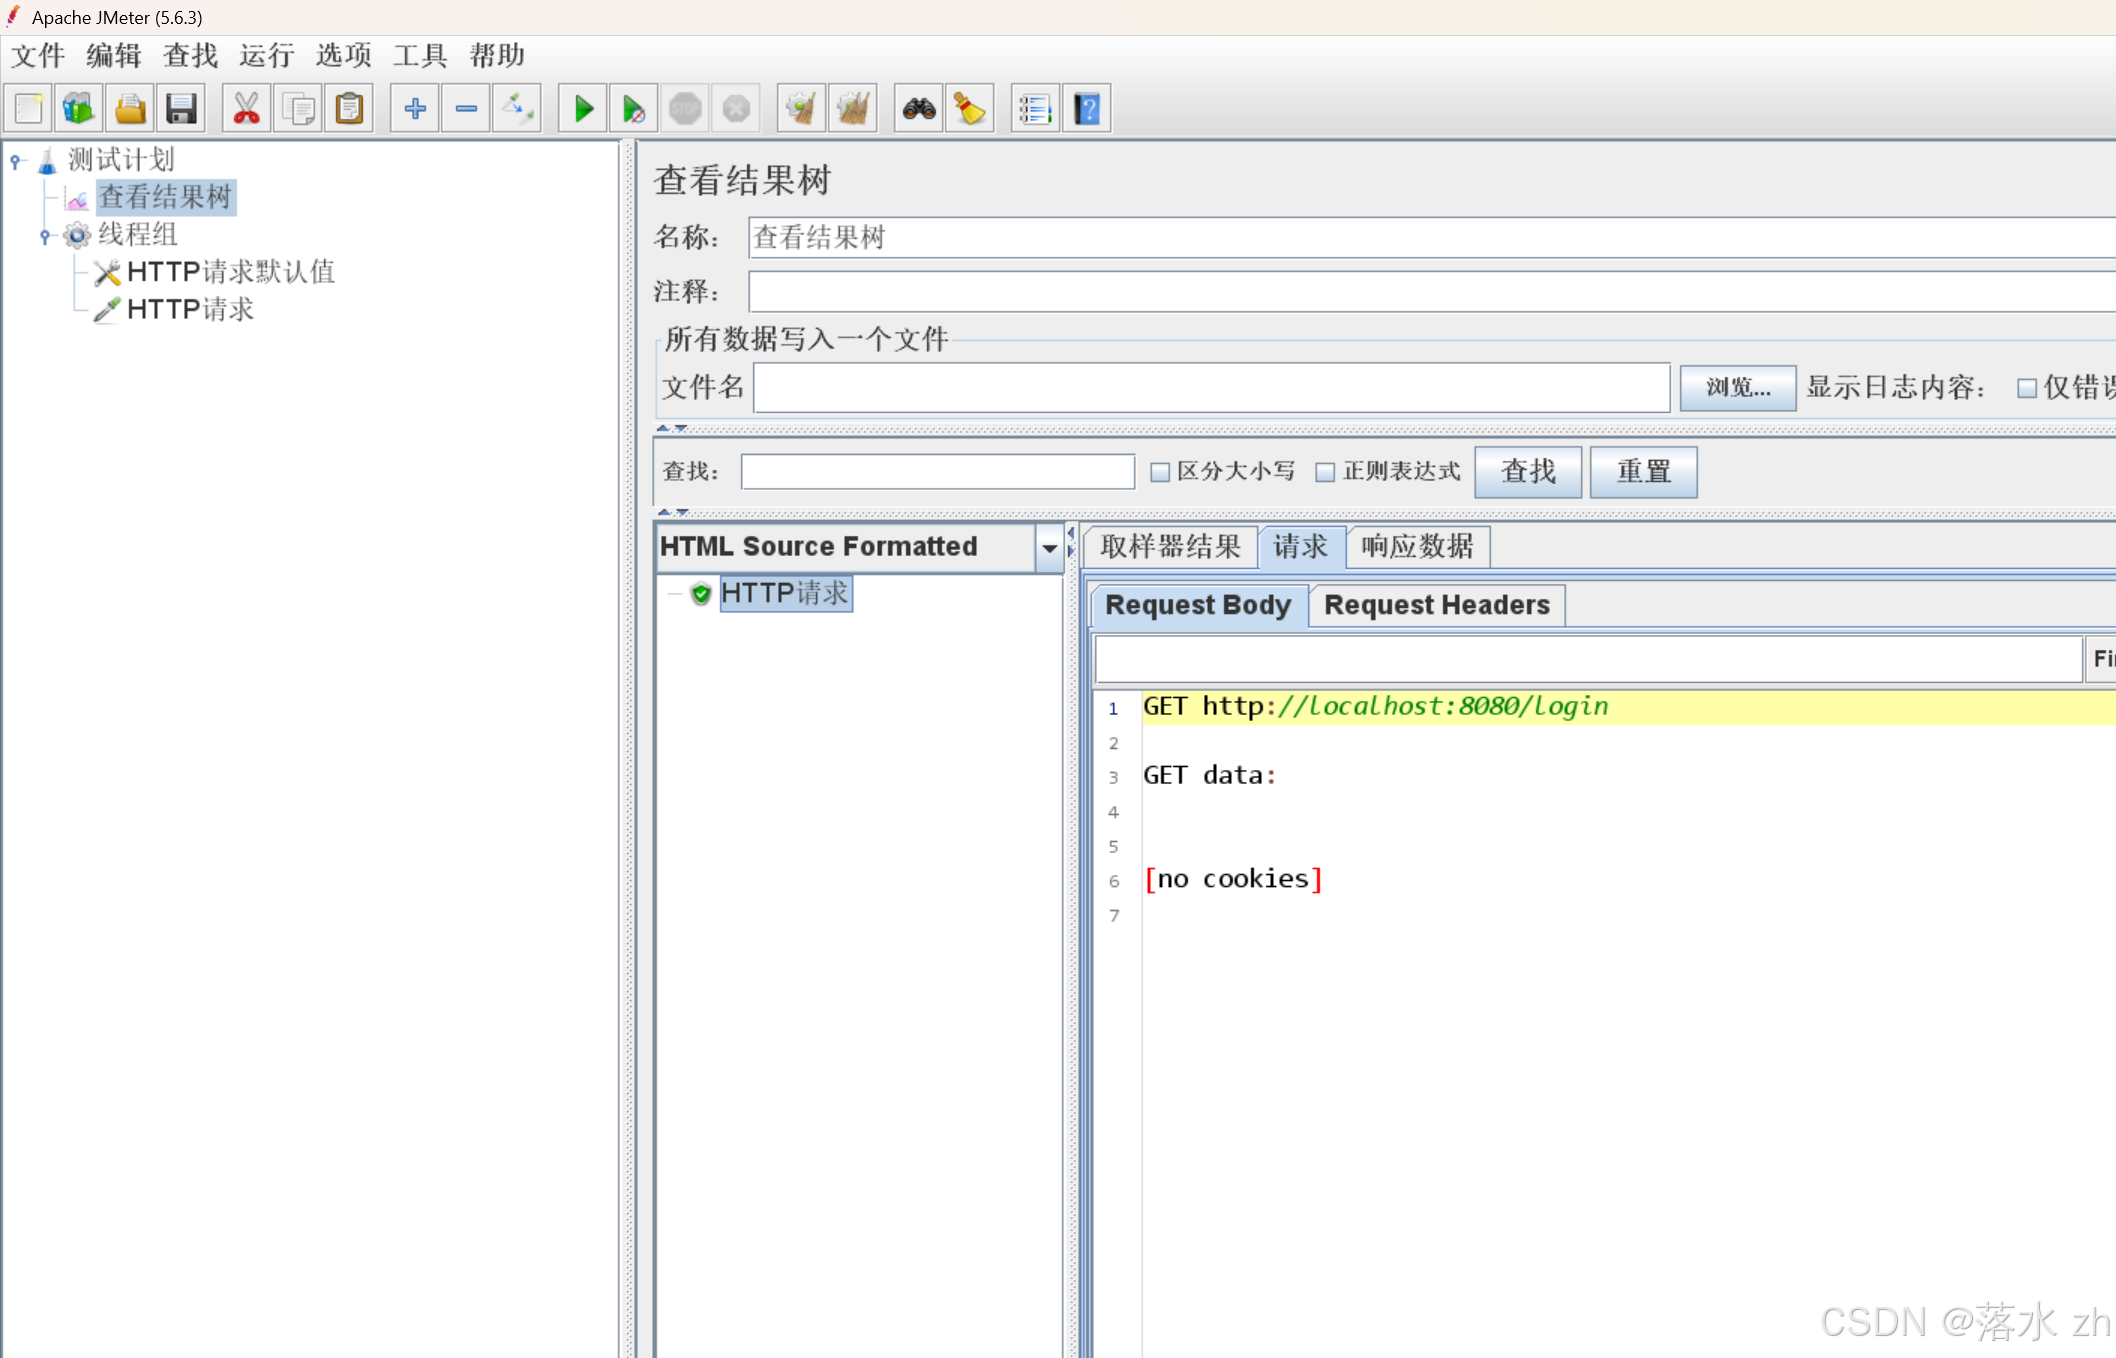Select 测试计划 root node
Image resolution: width=2116 pixels, height=1358 pixels.
[x=121, y=160]
